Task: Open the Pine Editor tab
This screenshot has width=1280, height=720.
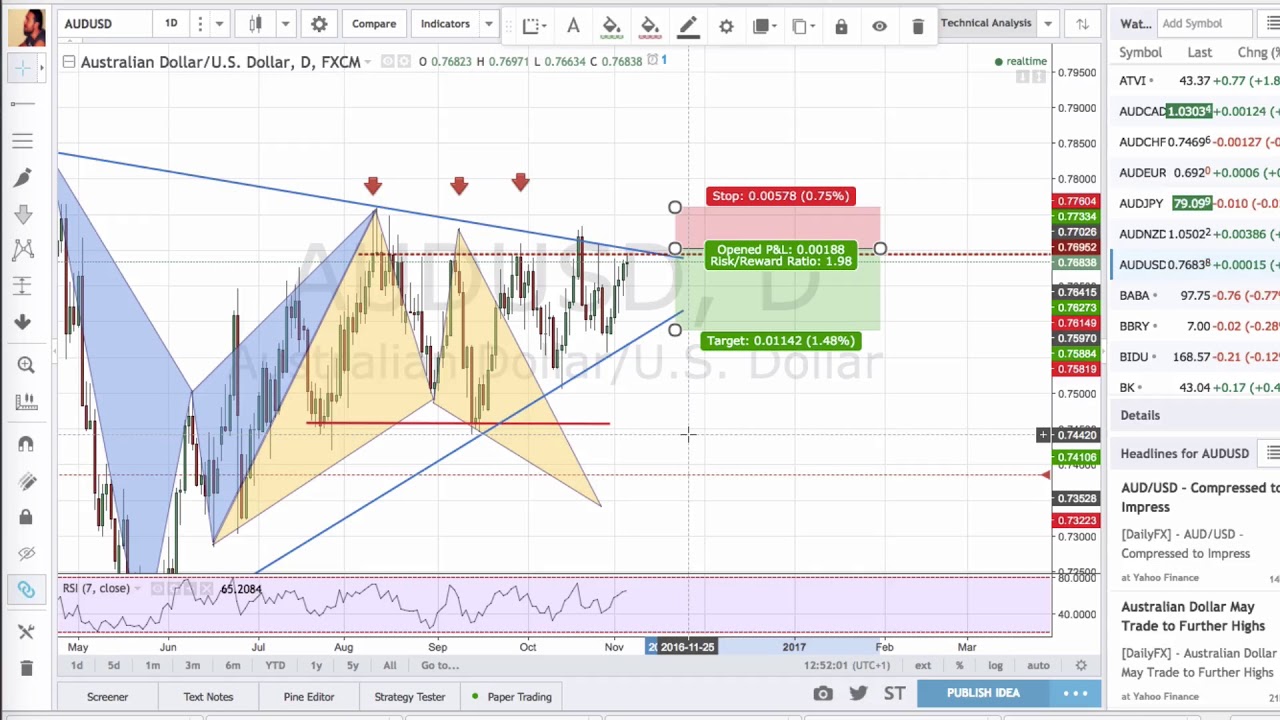Action: coord(308,697)
